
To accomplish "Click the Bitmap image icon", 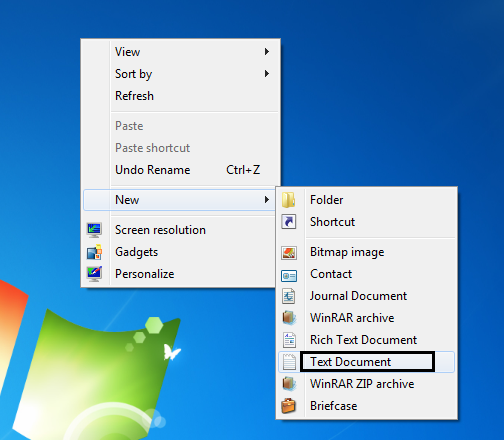I will click(289, 252).
